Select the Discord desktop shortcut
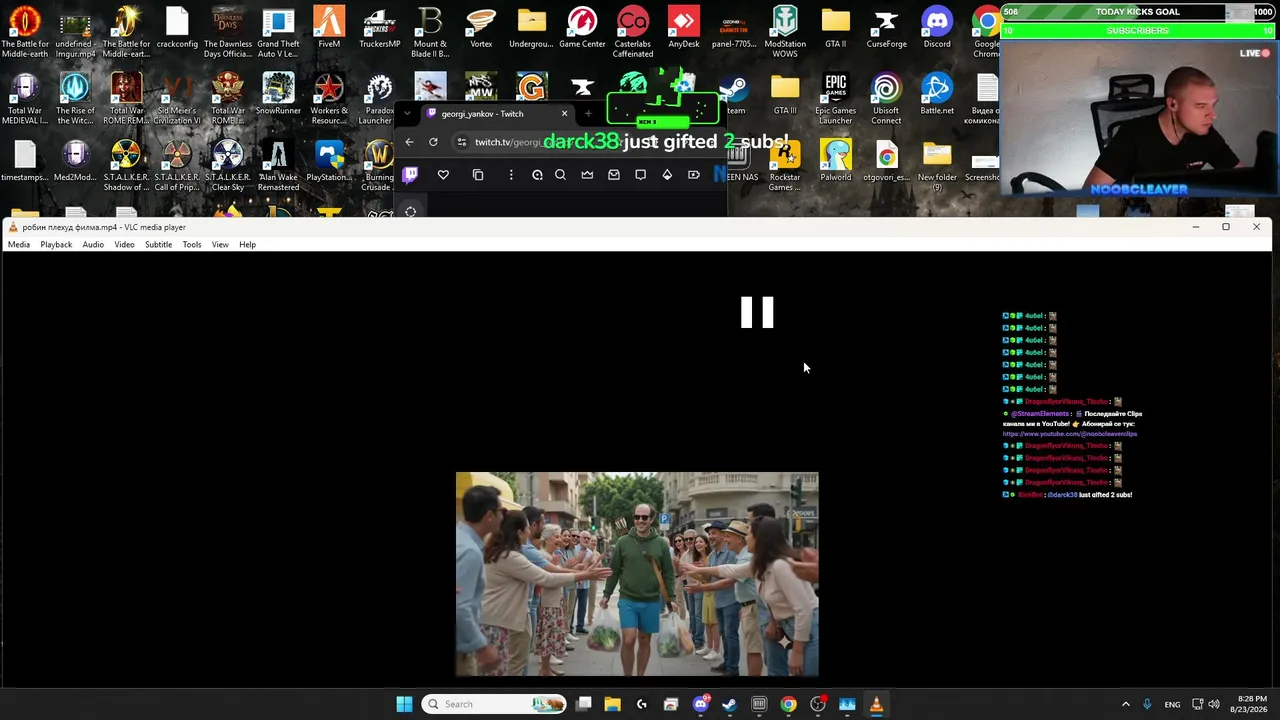The height and width of the screenshot is (720, 1280). click(x=937, y=28)
